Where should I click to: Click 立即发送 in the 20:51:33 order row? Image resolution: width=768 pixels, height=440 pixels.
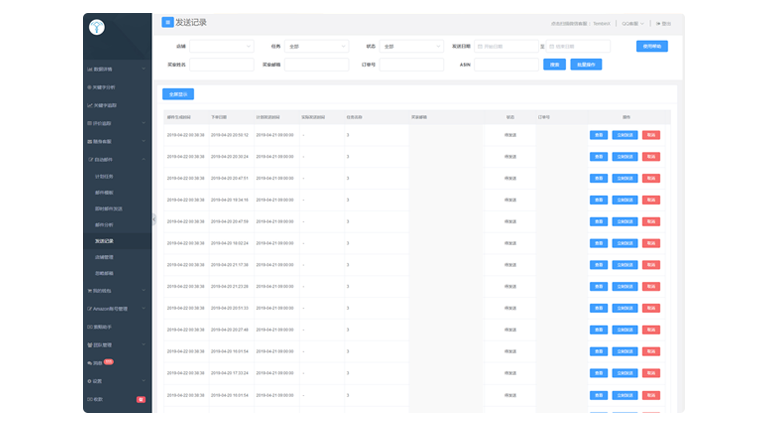pyautogui.click(x=625, y=308)
